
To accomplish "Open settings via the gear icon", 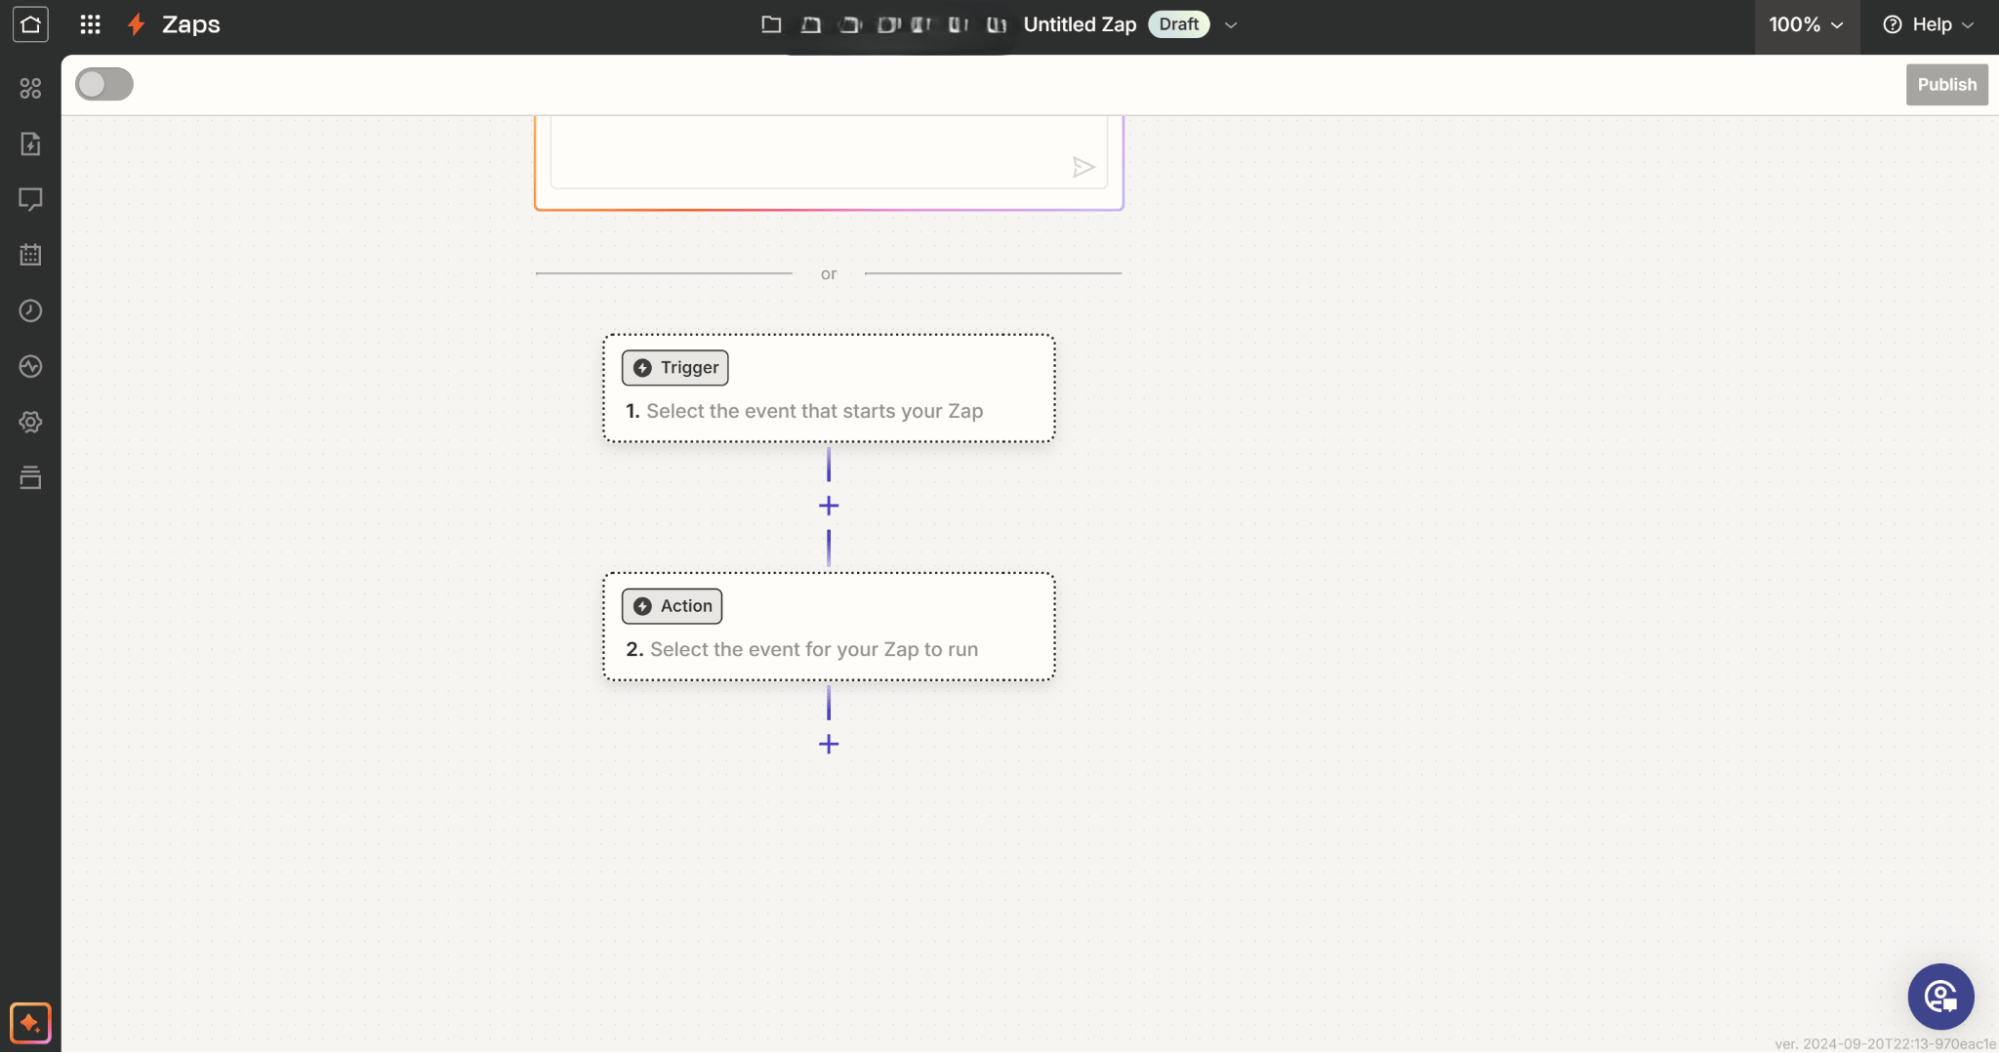I will pyautogui.click(x=30, y=421).
